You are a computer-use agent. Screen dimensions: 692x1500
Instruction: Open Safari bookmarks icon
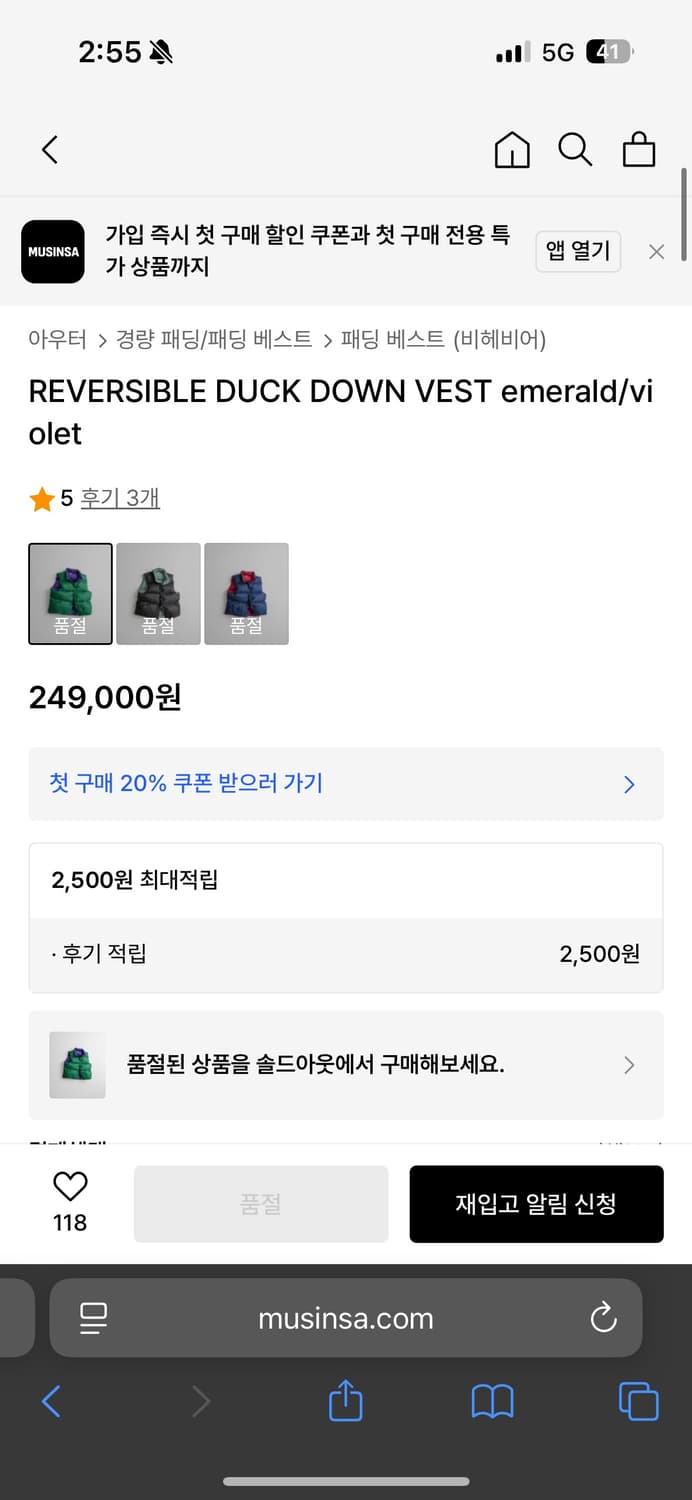pyautogui.click(x=492, y=1402)
